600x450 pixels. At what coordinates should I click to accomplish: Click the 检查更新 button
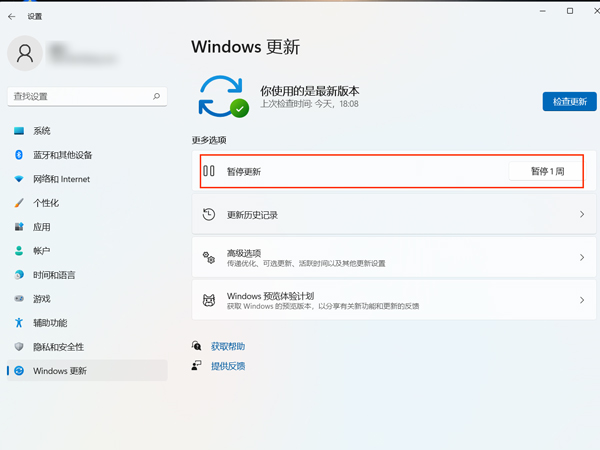[x=569, y=101]
